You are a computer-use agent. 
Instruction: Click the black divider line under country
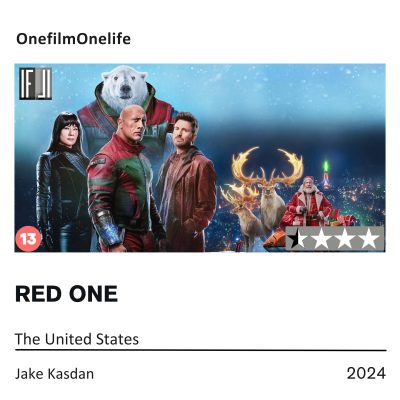point(201,350)
